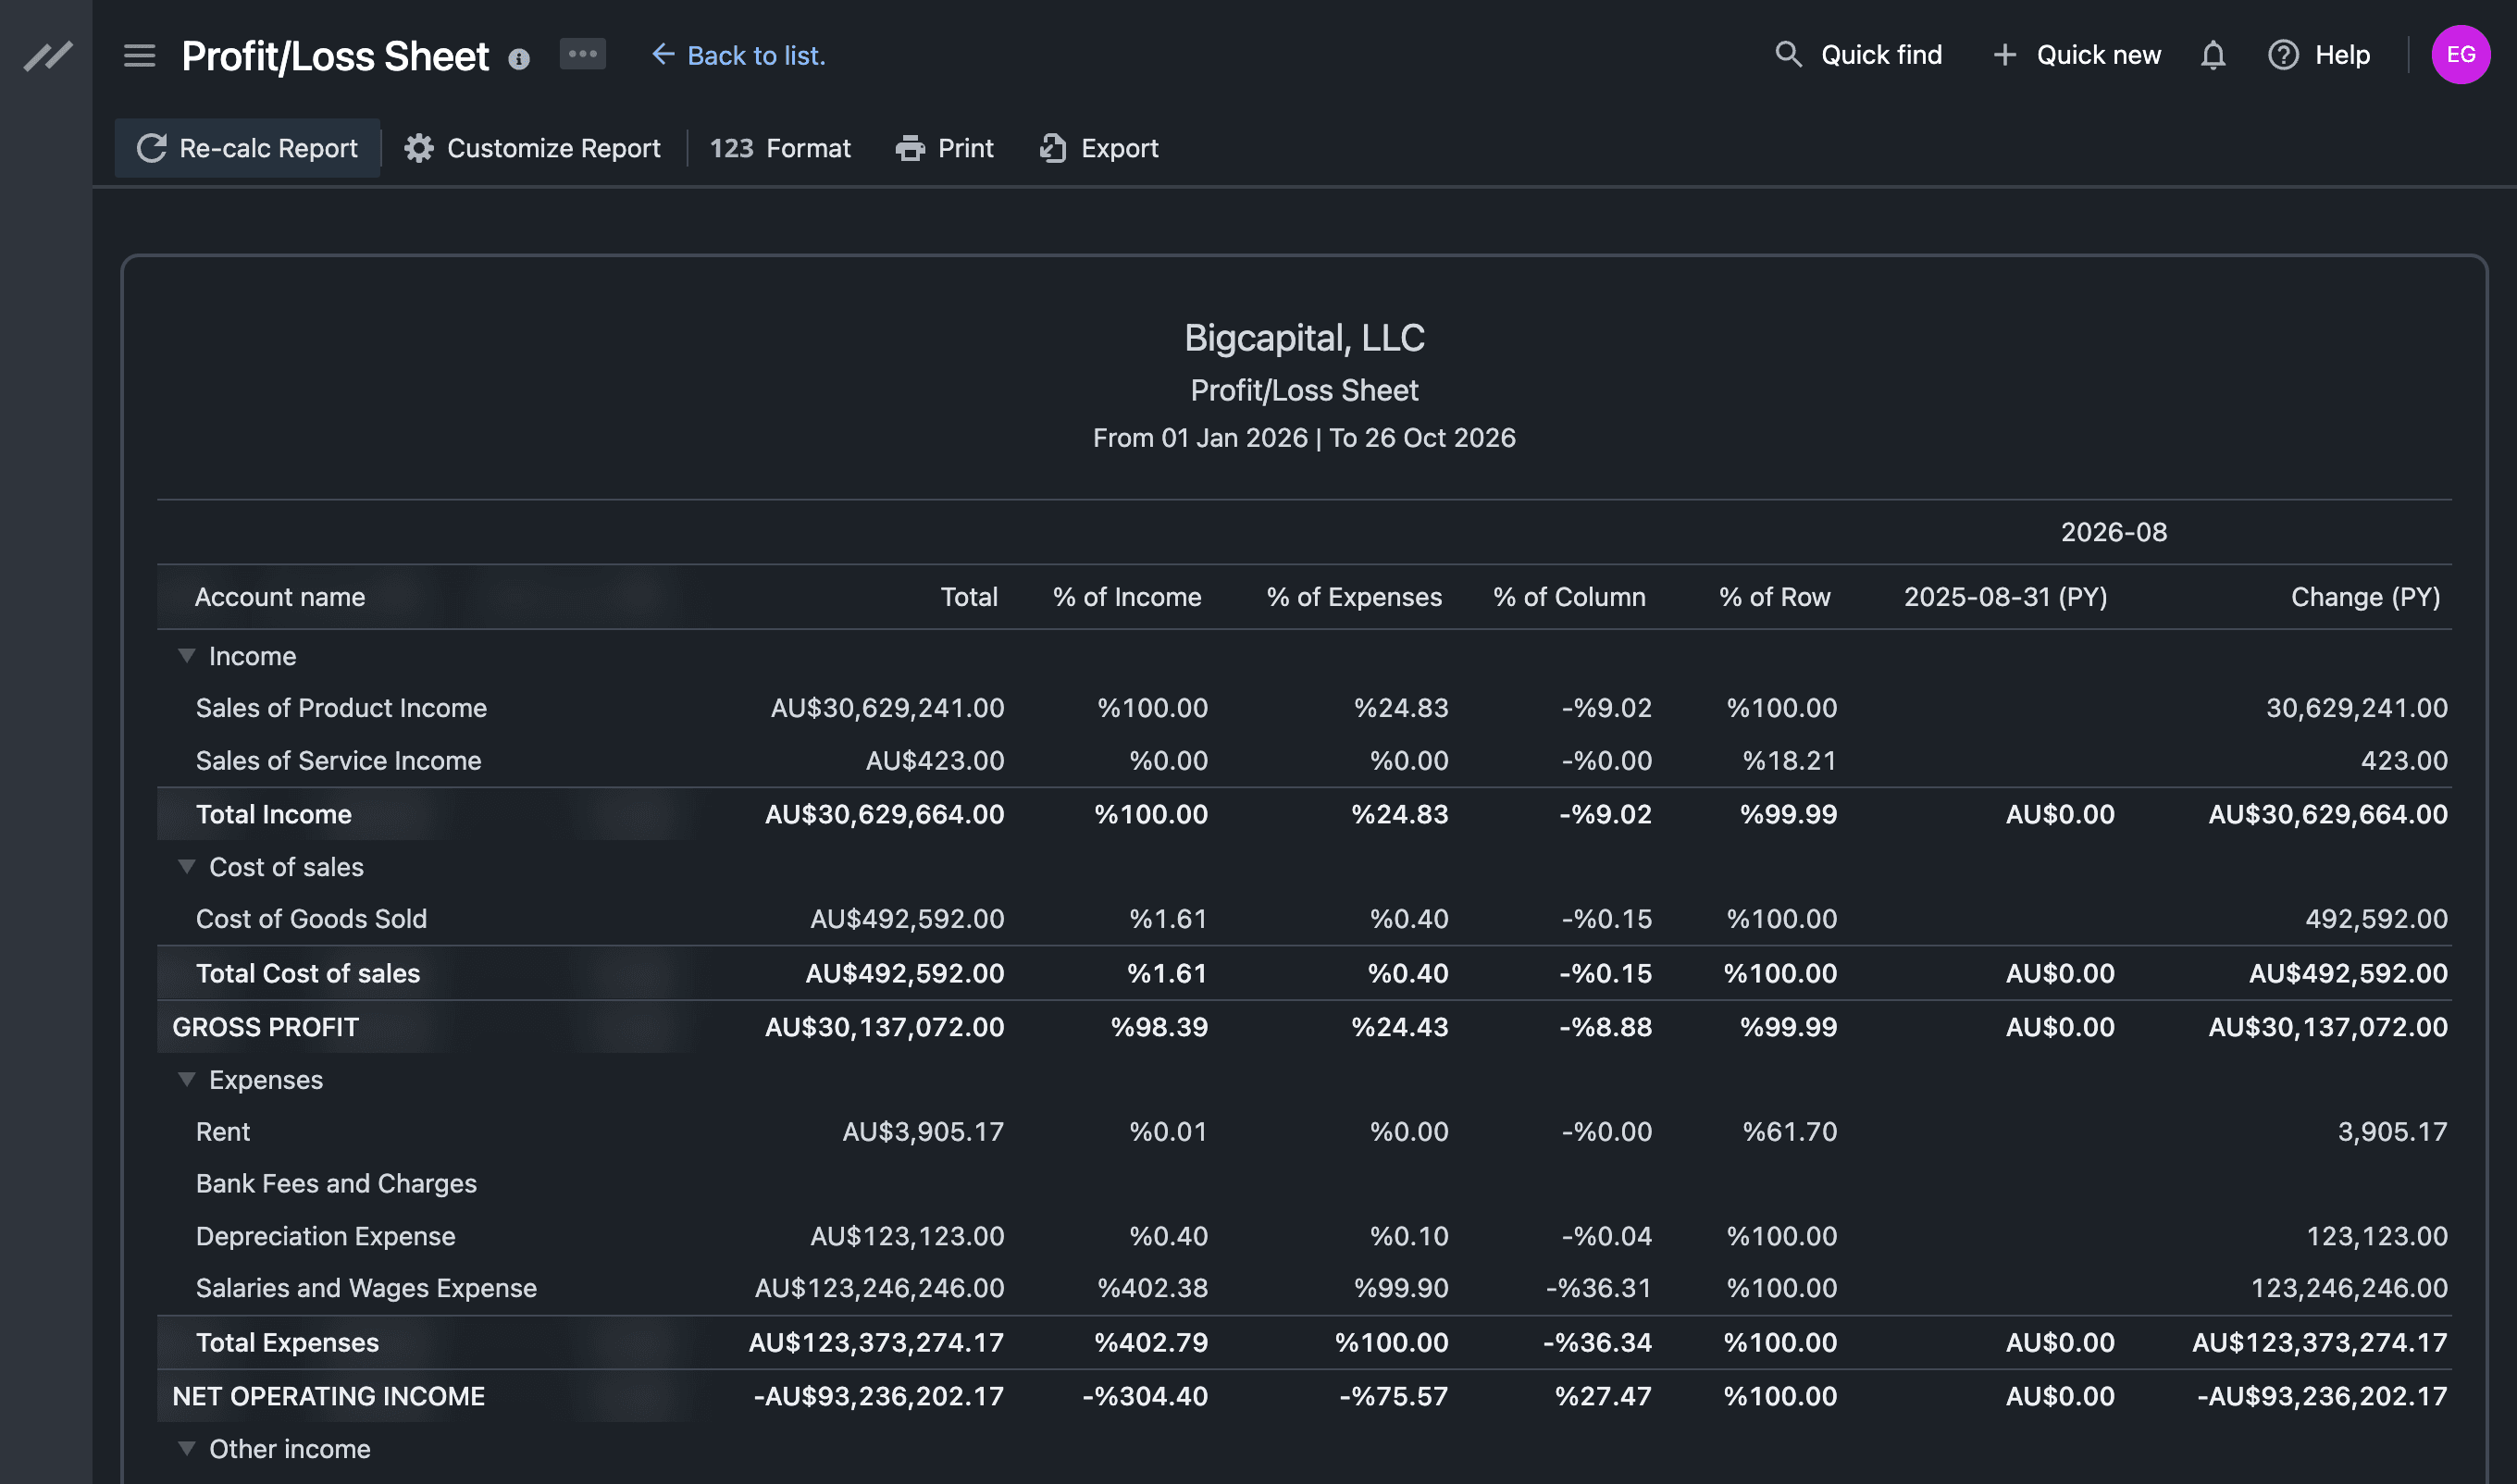The image size is (2517, 1484).
Task: Select the Sales of Product Income row
Action: (1304, 708)
